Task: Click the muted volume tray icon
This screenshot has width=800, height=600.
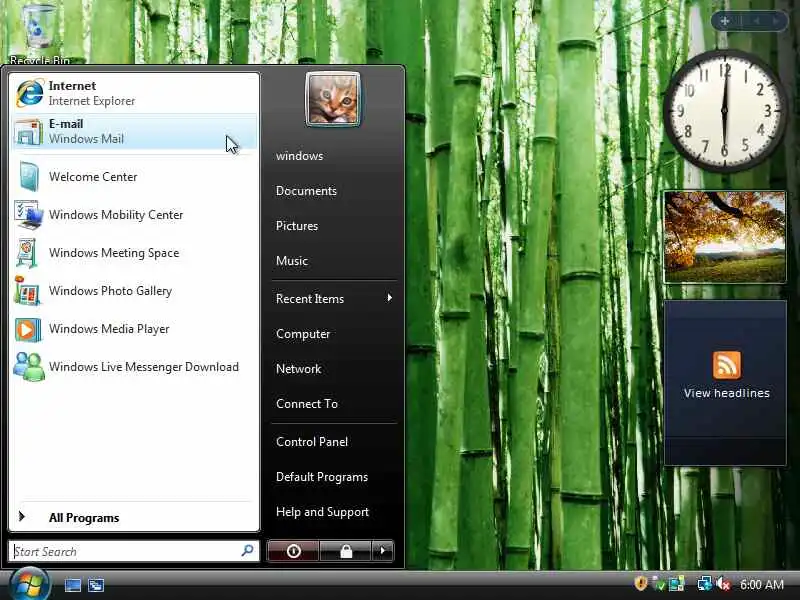Action: (x=723, y=583)
